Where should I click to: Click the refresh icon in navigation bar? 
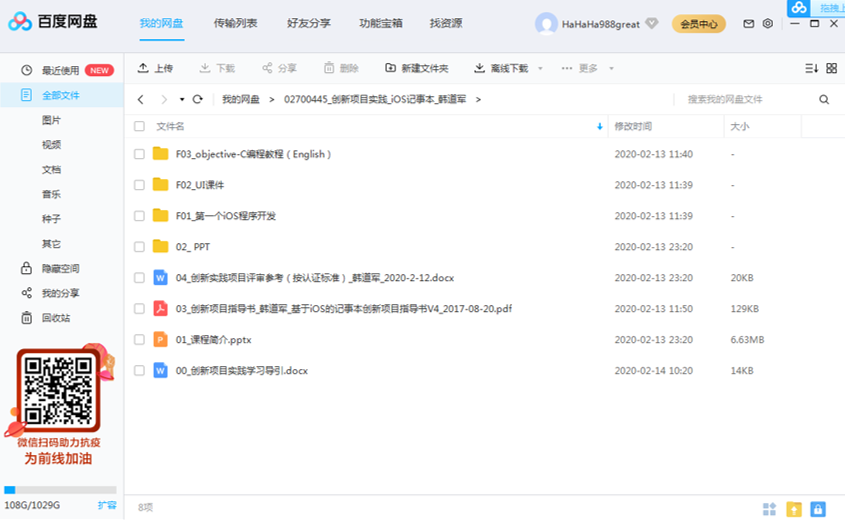tap(198, 100)
